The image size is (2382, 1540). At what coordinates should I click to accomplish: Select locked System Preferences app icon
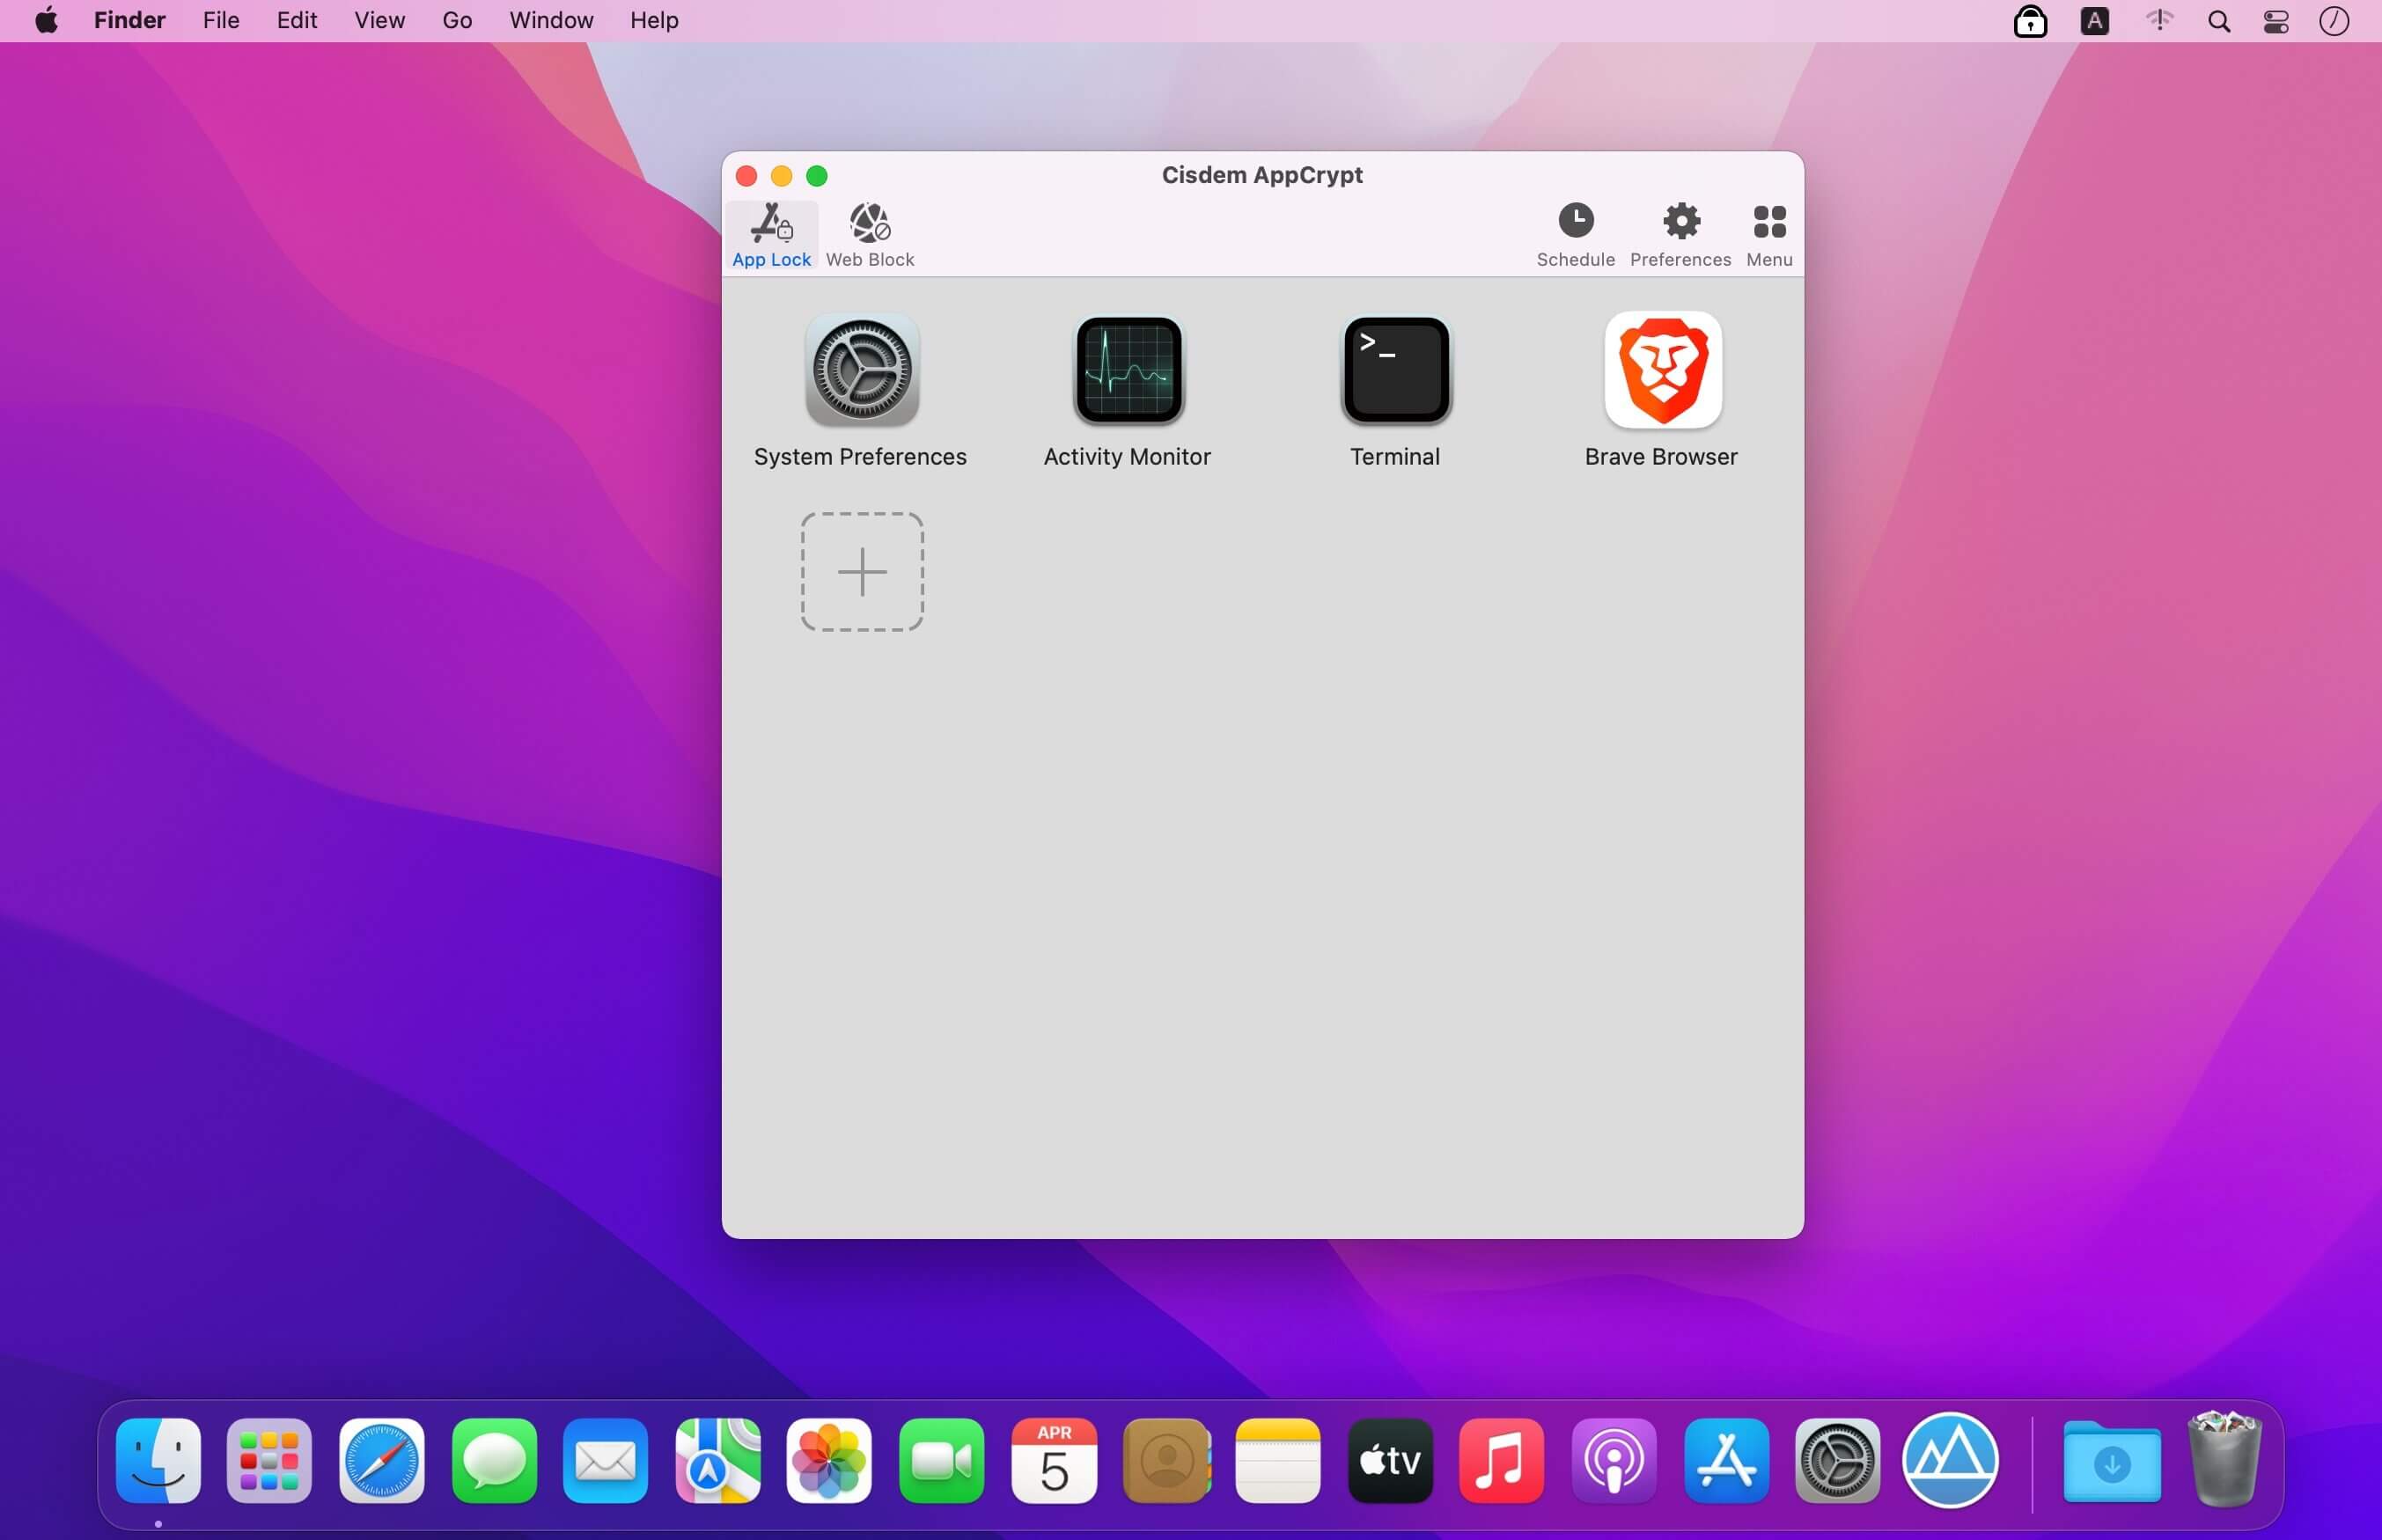(x=861, y=370)
